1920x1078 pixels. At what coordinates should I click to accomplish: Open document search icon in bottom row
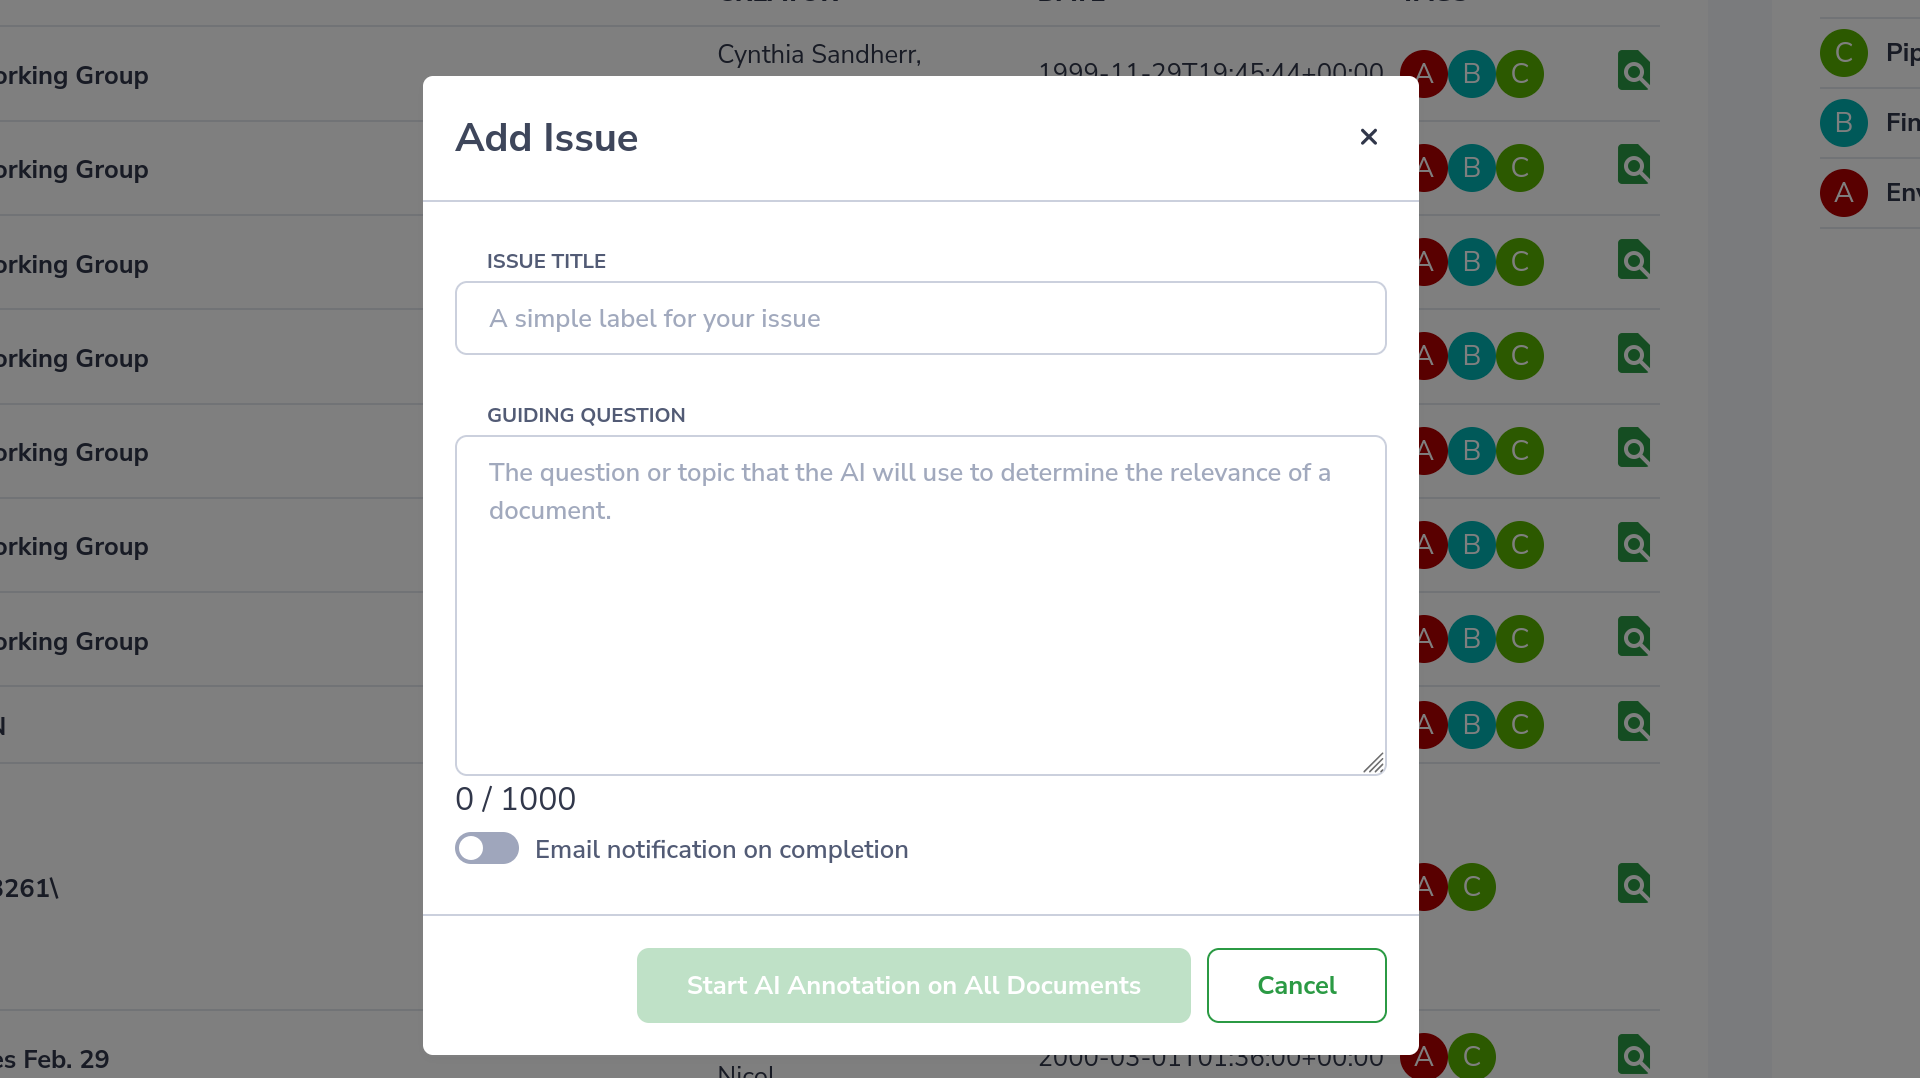[1634, 1055]
